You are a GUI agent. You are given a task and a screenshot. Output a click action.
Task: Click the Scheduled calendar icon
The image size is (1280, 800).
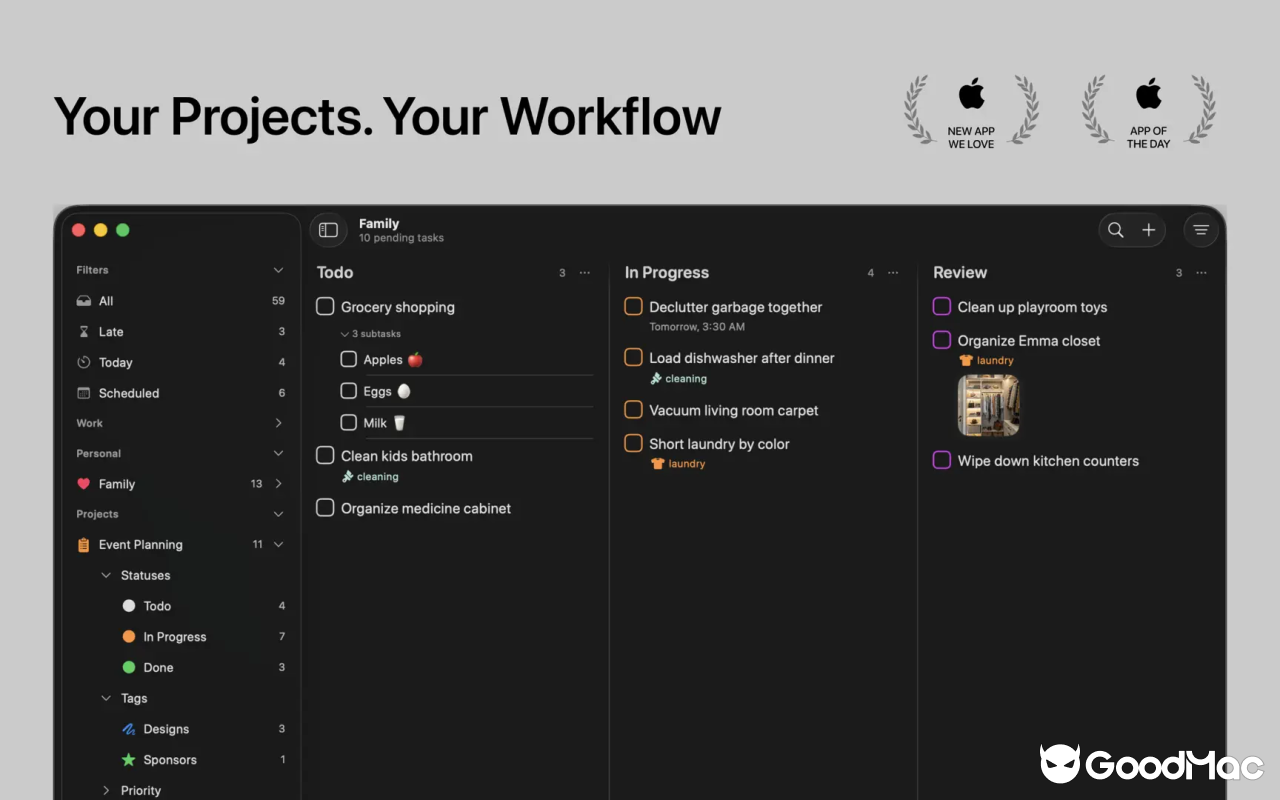pyautogui.click(x=84, y=393)
